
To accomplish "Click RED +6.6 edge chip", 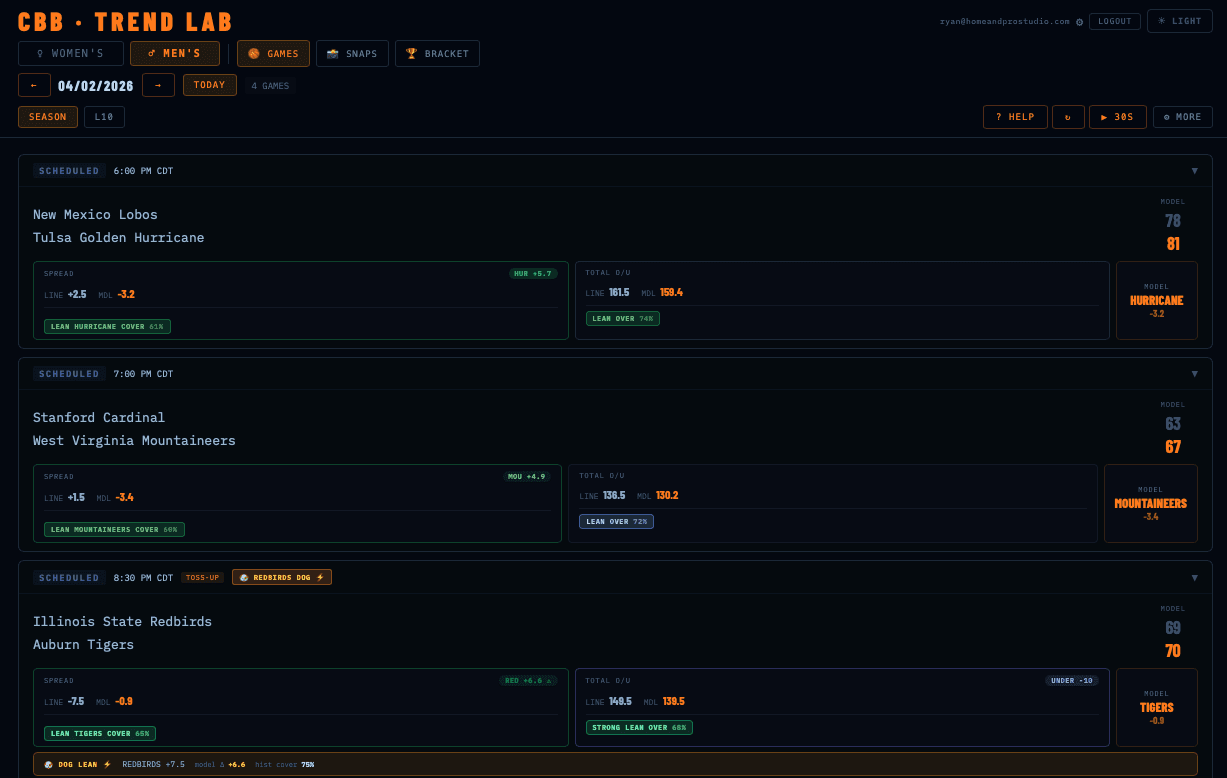I will [529, 680].
